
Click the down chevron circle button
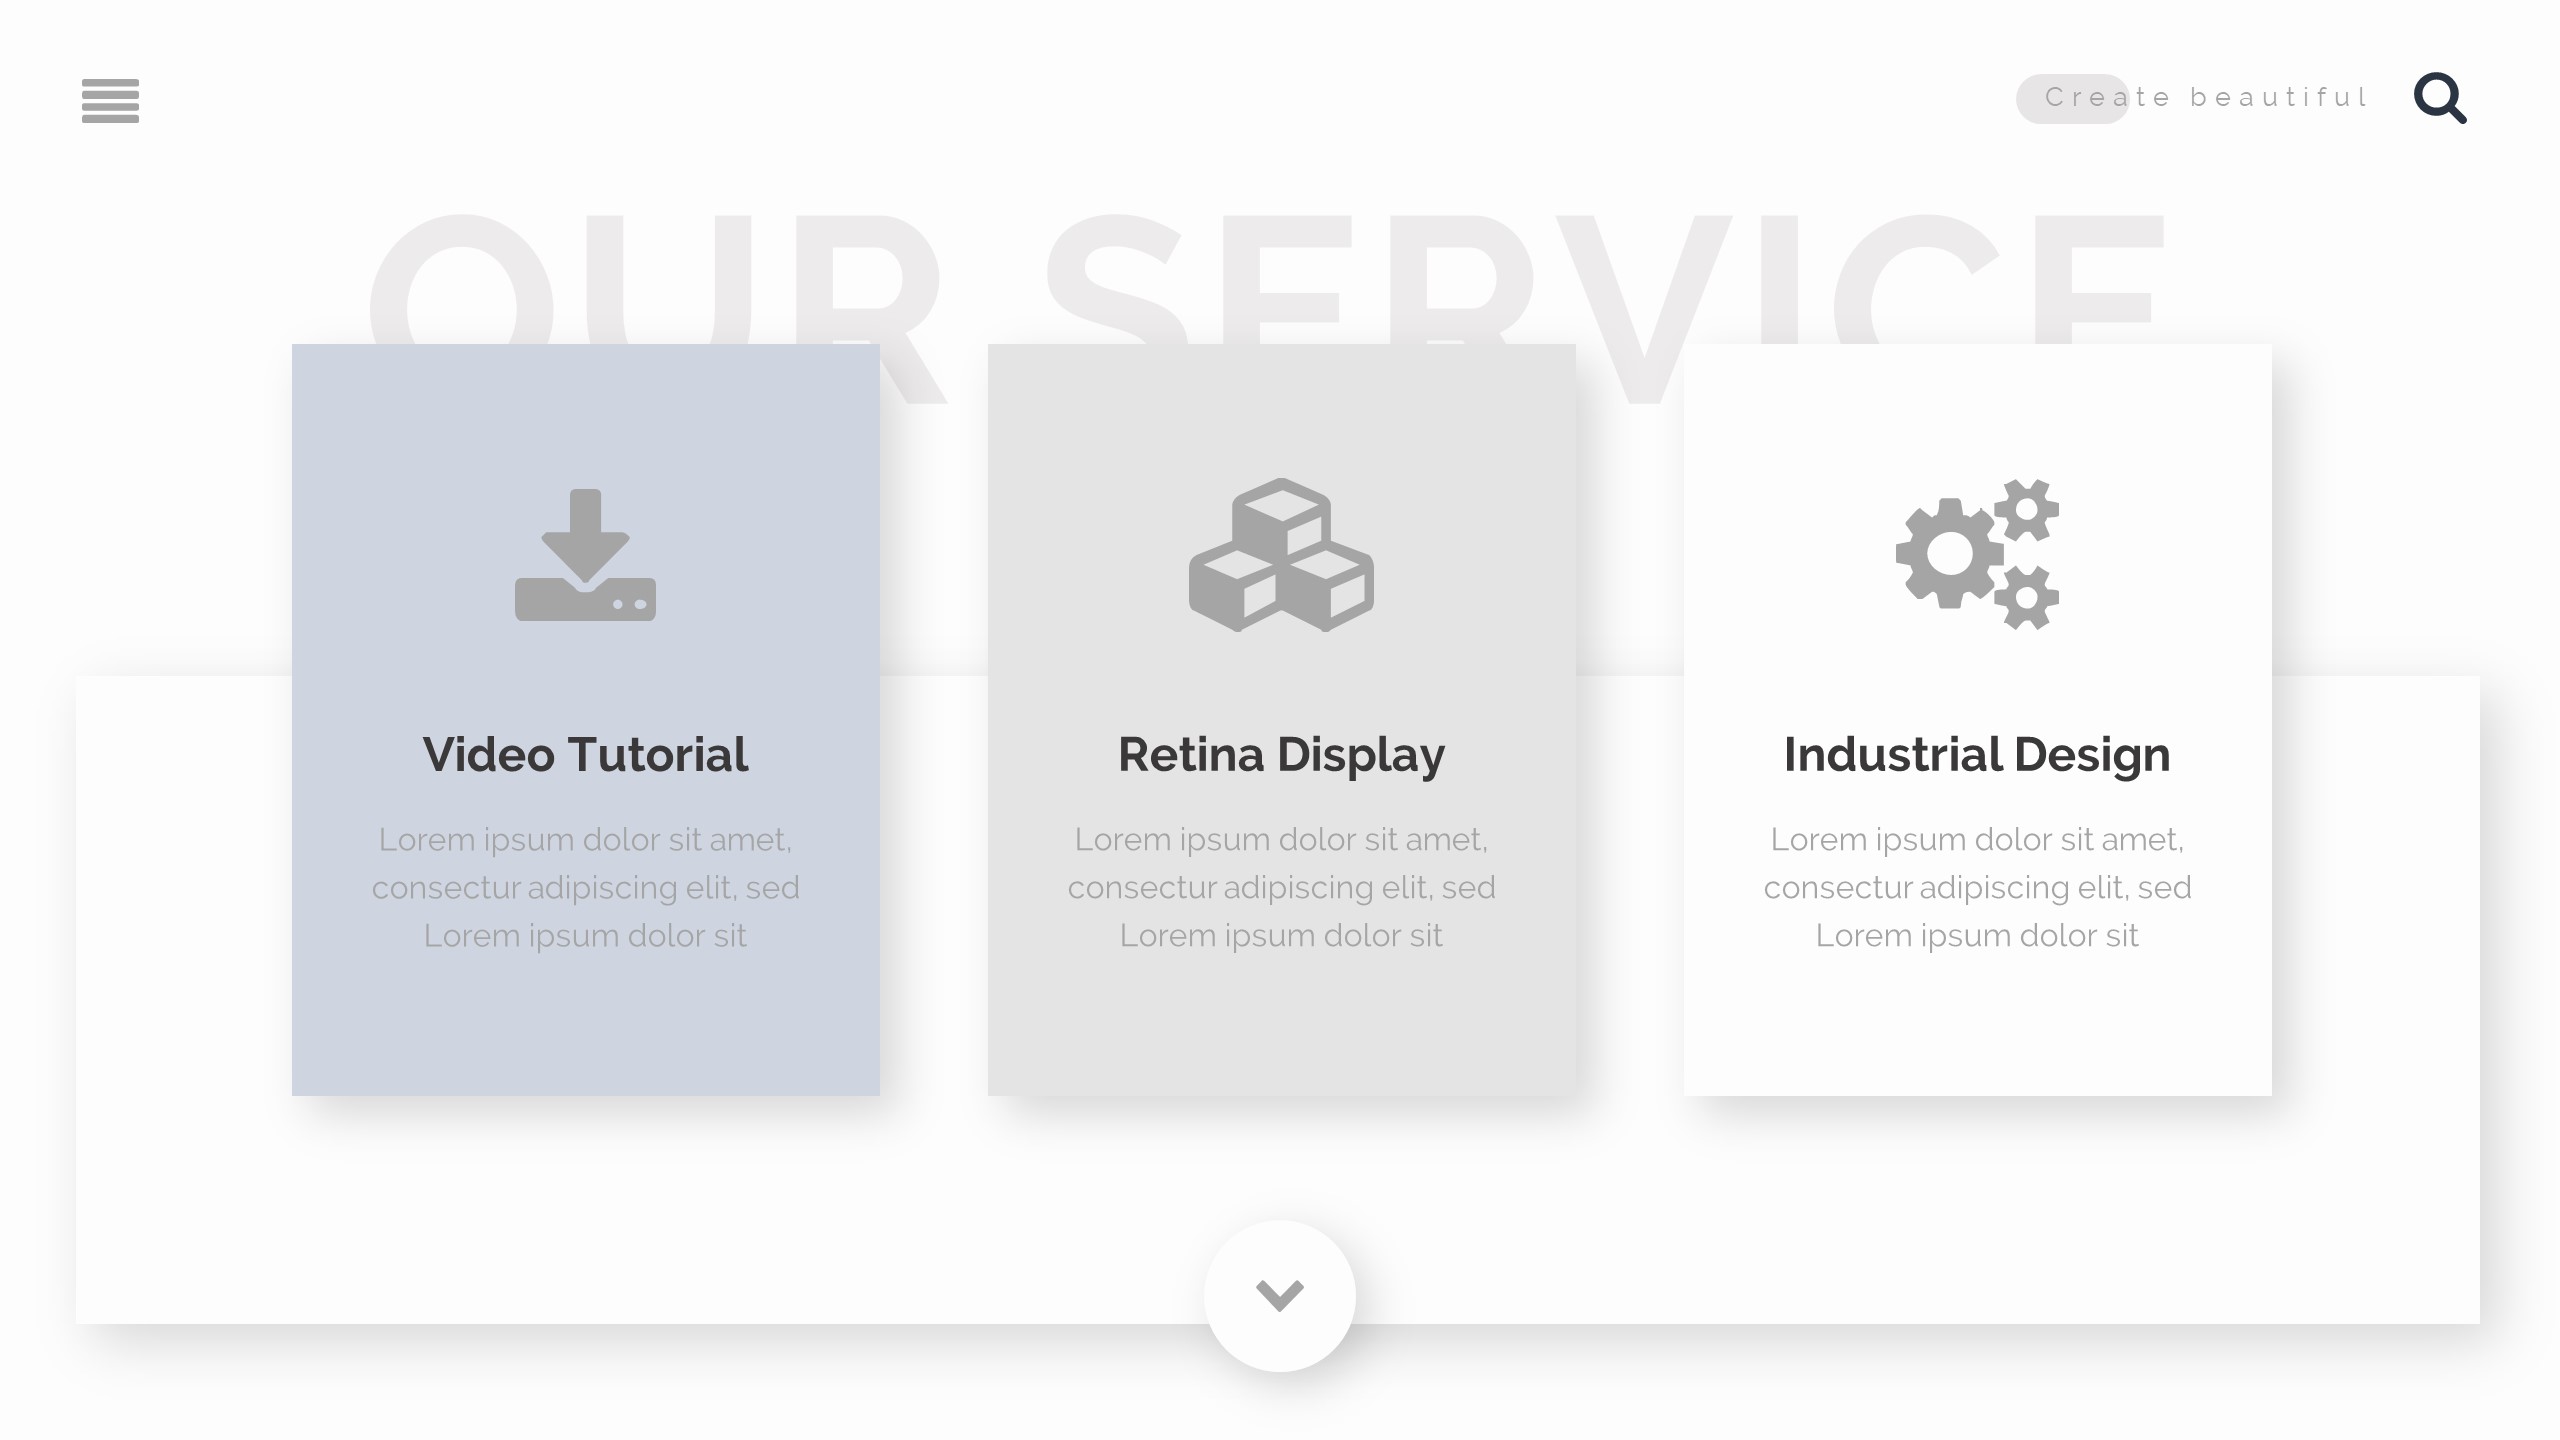click(1280, 1296)
